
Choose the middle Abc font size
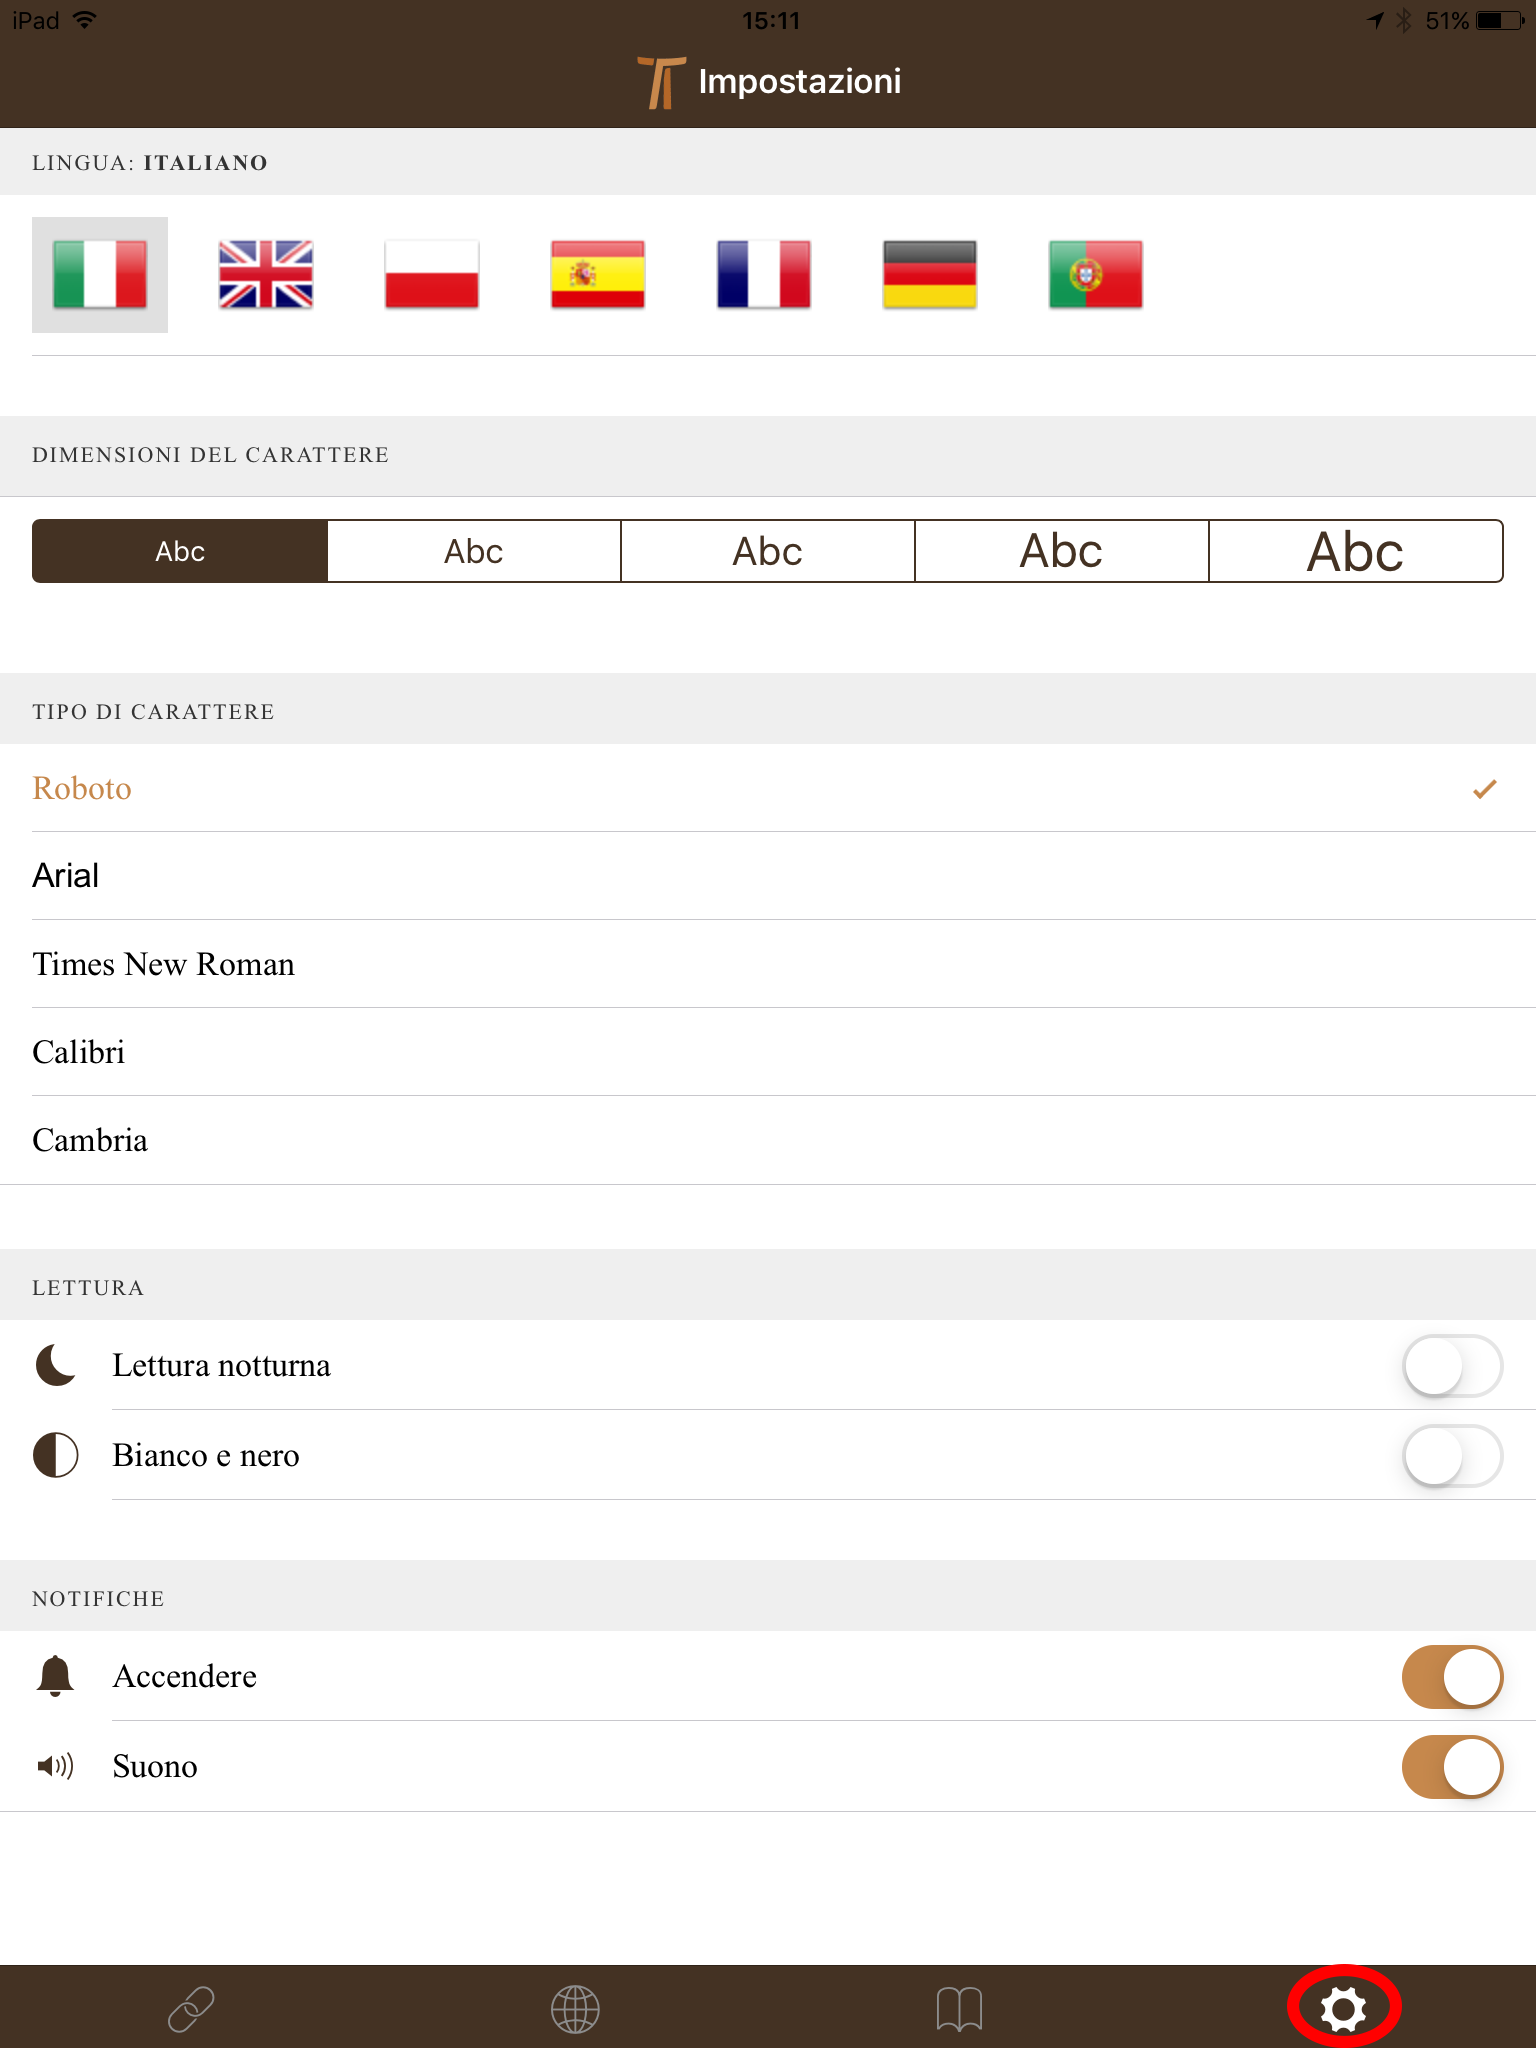click(x=767, y=551)
